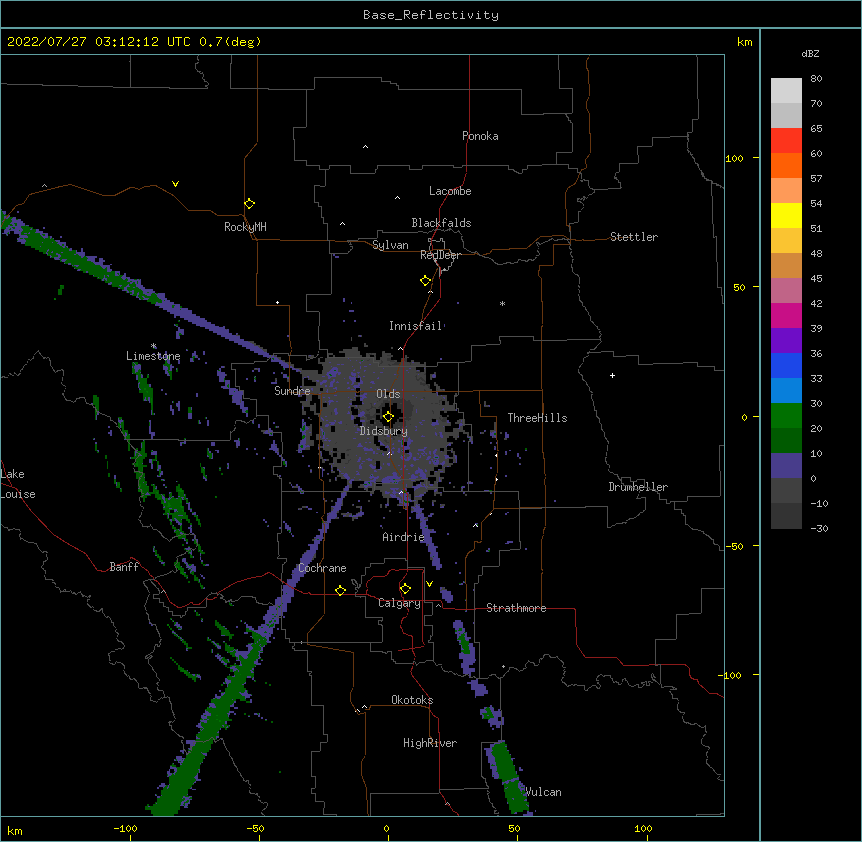This screenshot has height=842, width=862.
Task: Select the Strathmore label
Action: pos(516,608)
